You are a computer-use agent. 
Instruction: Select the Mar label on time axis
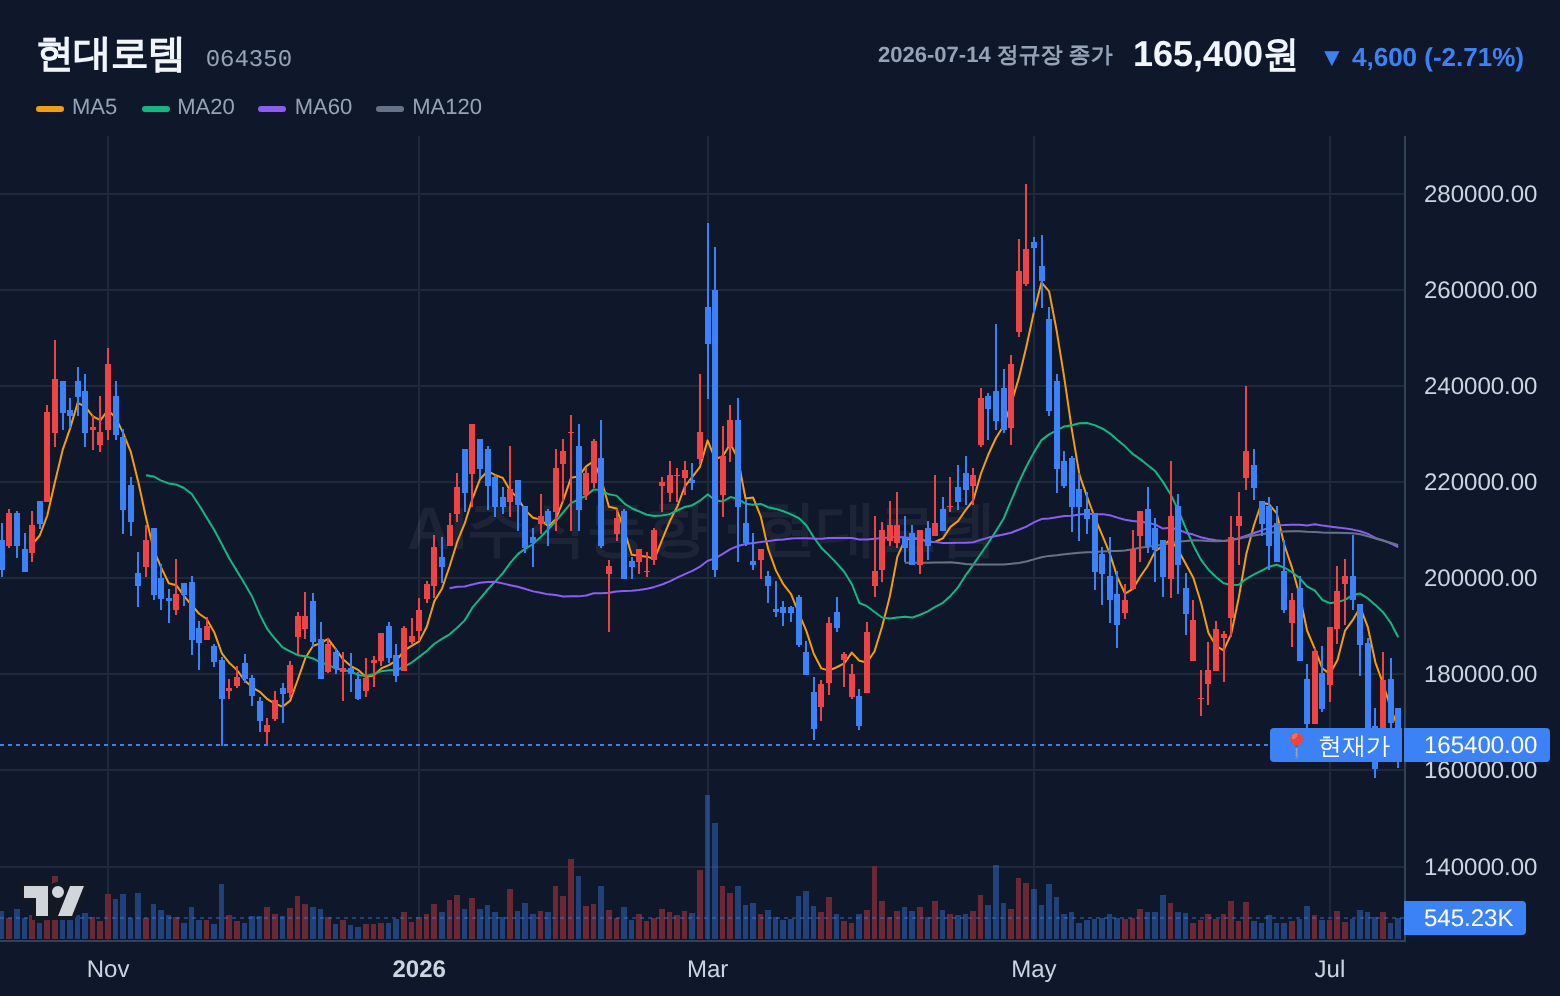pos(708,969)
